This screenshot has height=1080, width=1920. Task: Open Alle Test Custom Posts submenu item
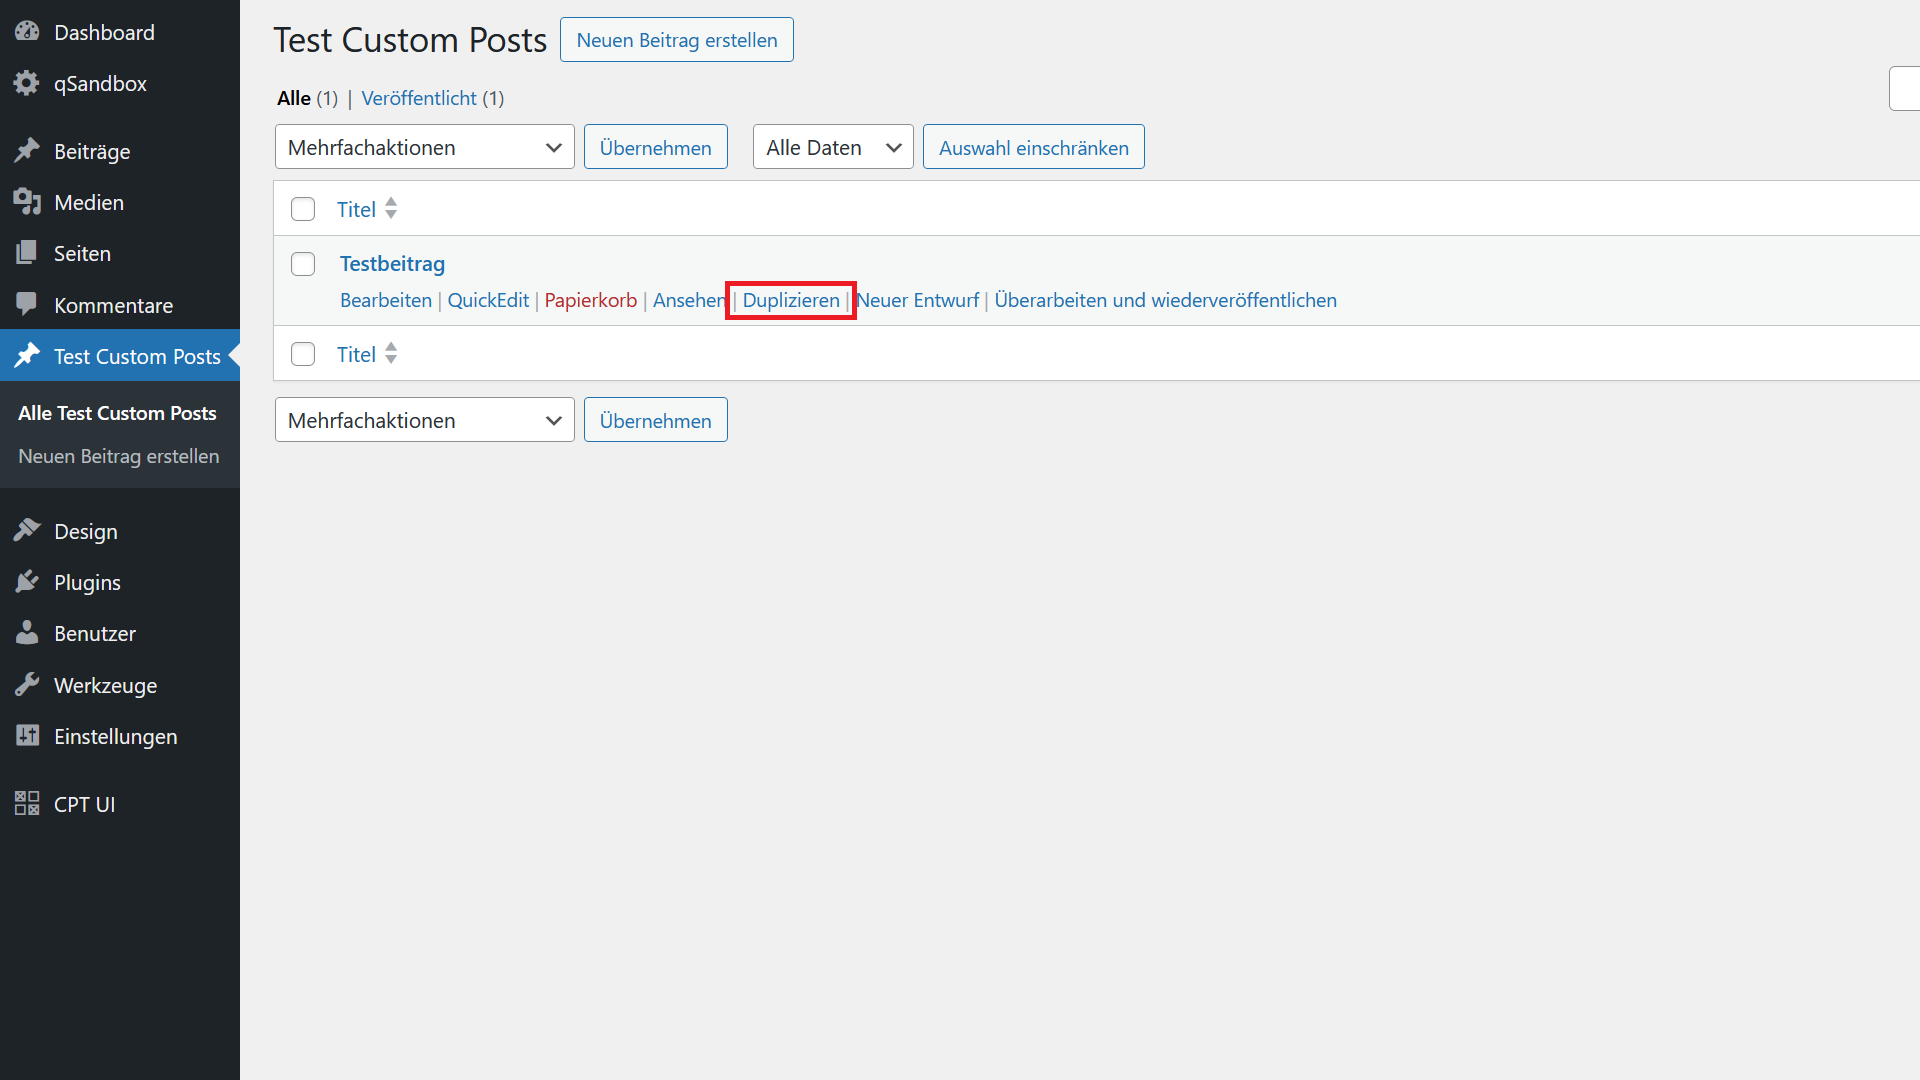pyautogui.click(x=117, y=413)
